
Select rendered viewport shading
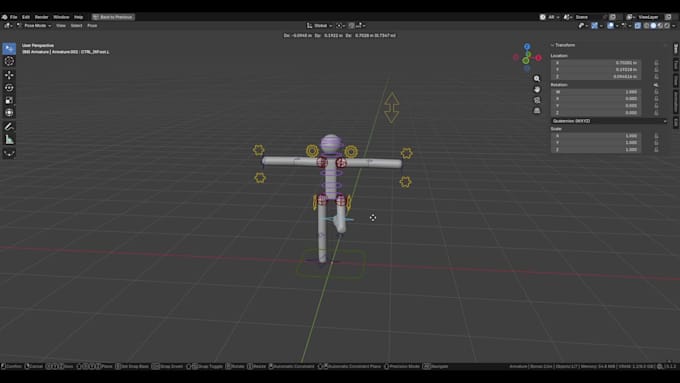point(667,26)
